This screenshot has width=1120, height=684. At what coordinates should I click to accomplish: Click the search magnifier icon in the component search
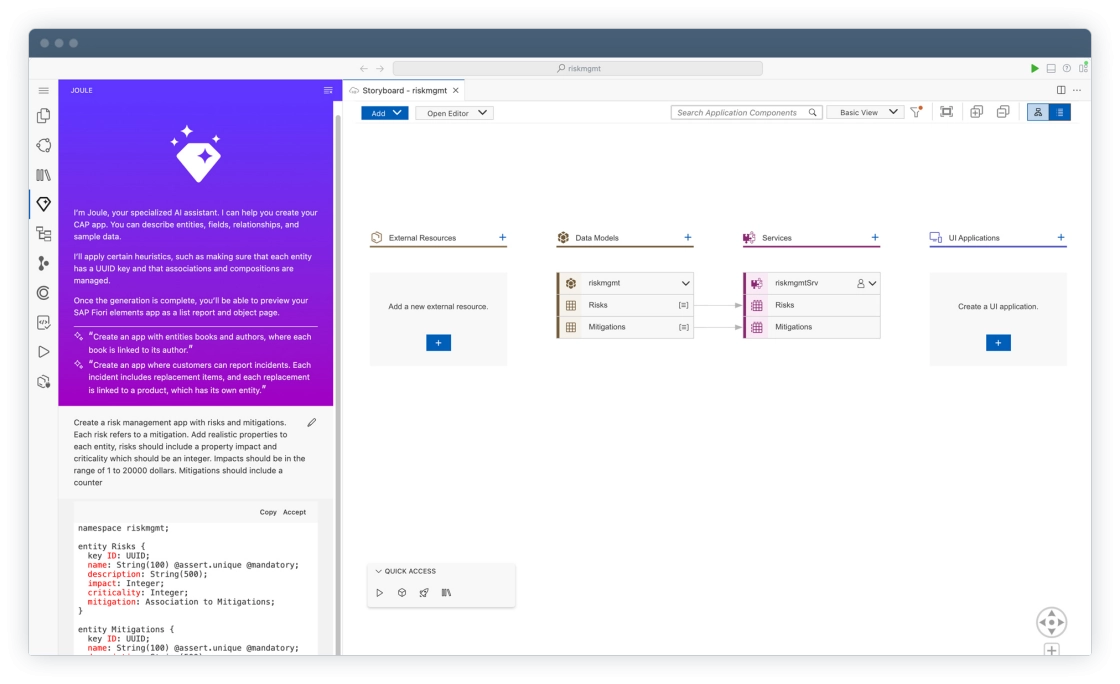[x=812, y=113]
